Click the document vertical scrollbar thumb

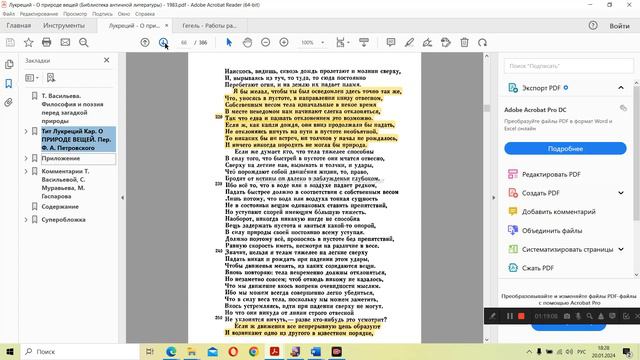487,108
